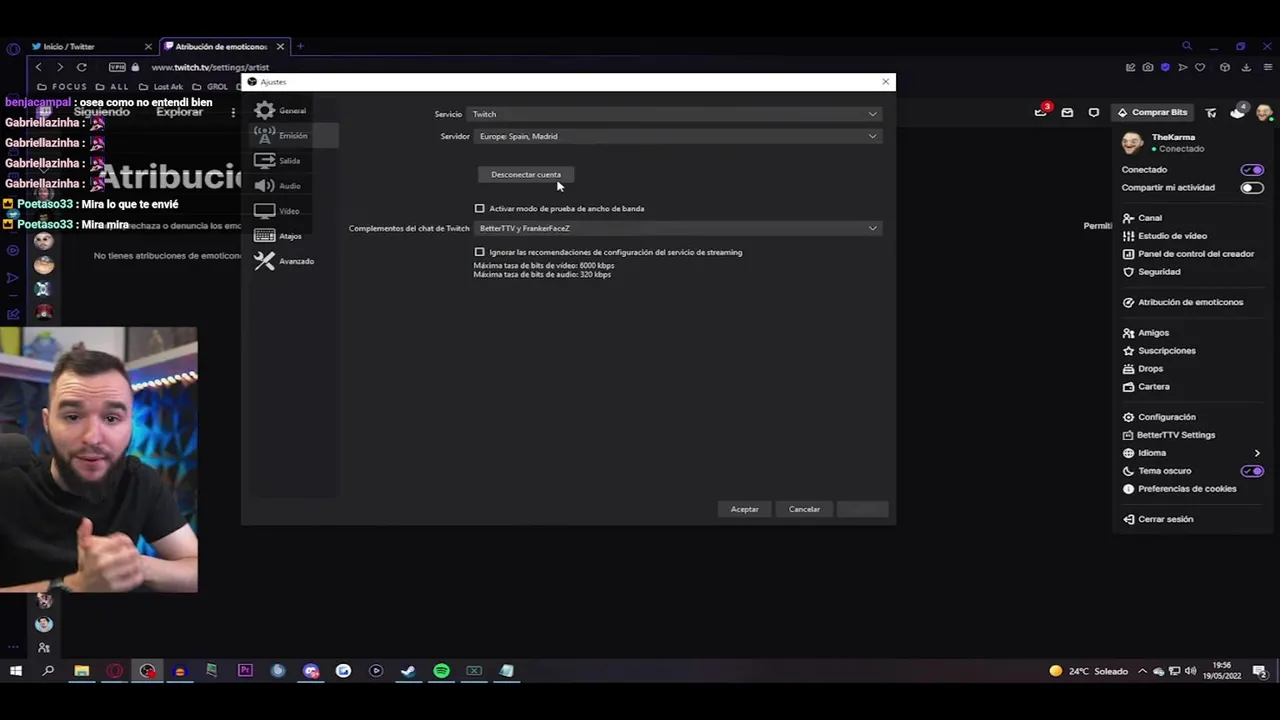Toggle the Tema oscuro switch
The image size is (1280, 720).
tap(1252, 471)
